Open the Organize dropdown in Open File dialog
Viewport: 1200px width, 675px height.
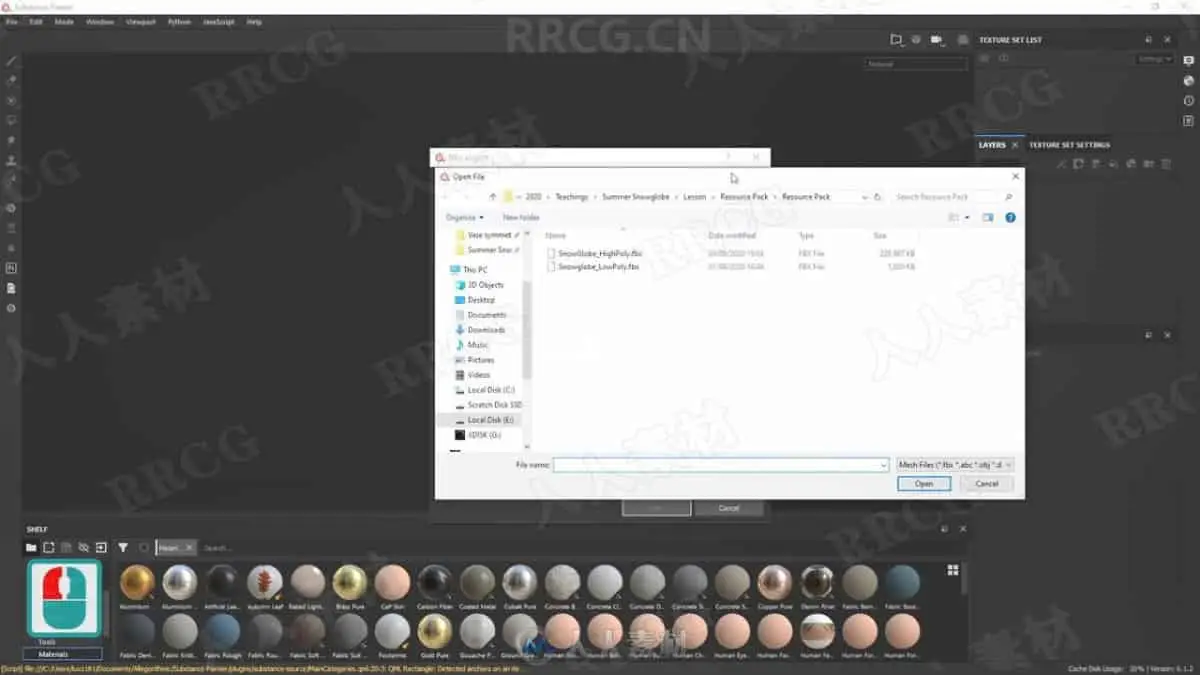[465, 217]
